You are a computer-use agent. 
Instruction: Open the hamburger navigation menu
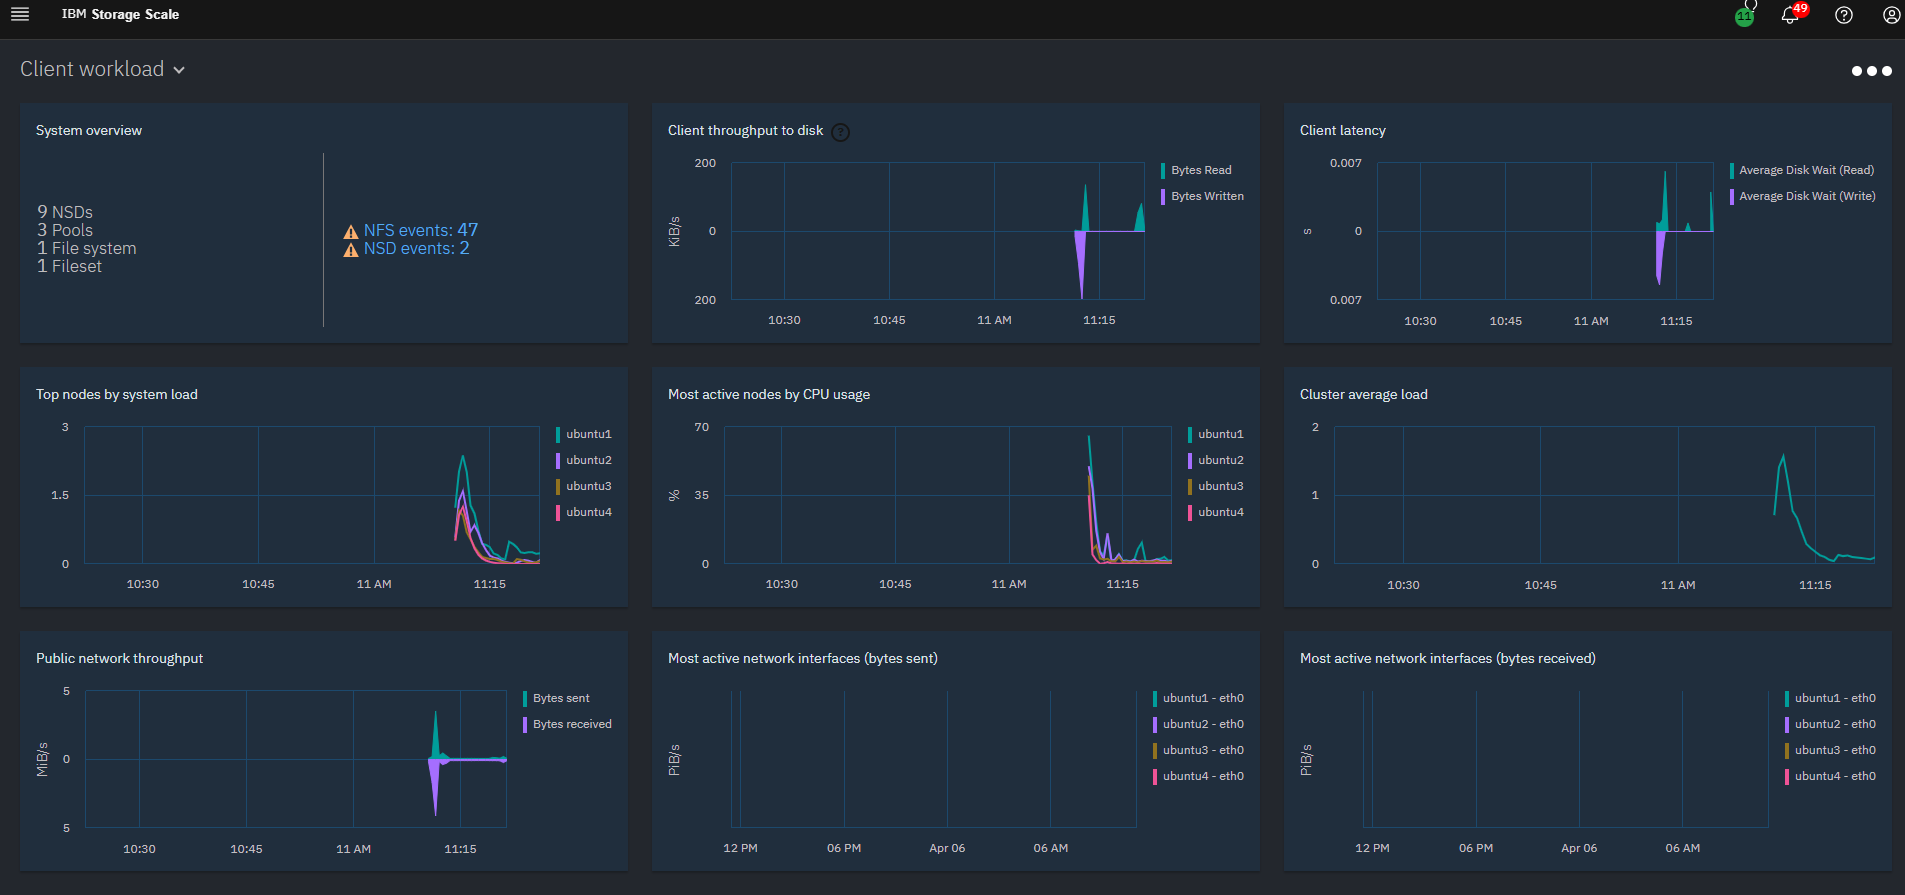click(20, 14)
